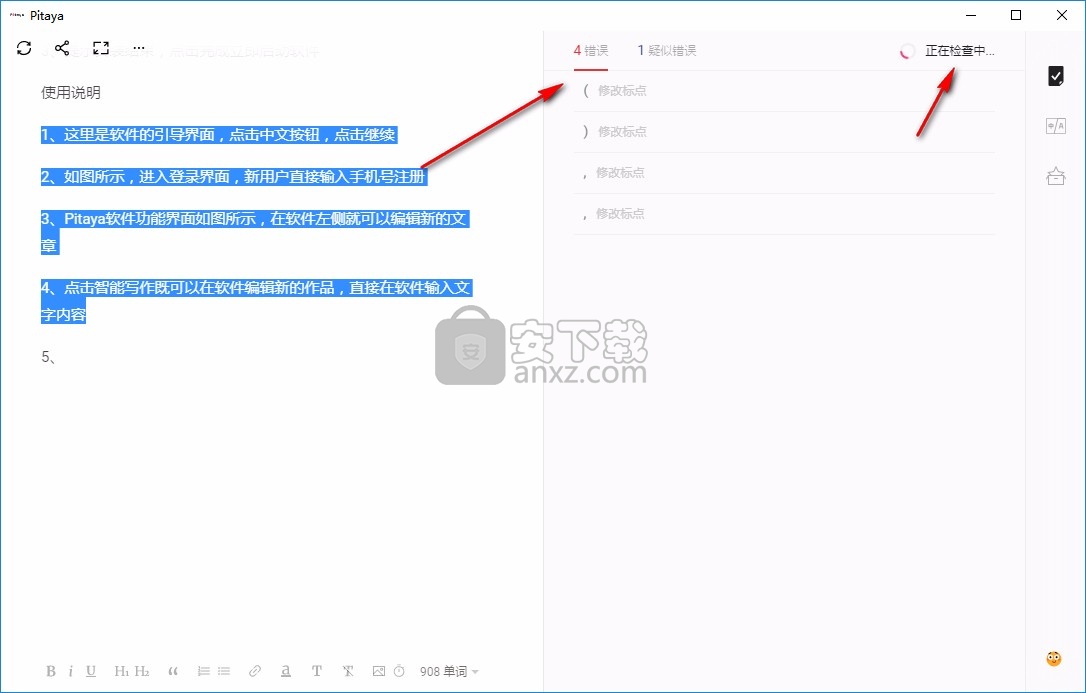1086x693 pixels.
Task: Place cursor at line '5、'
Action: 48,357
